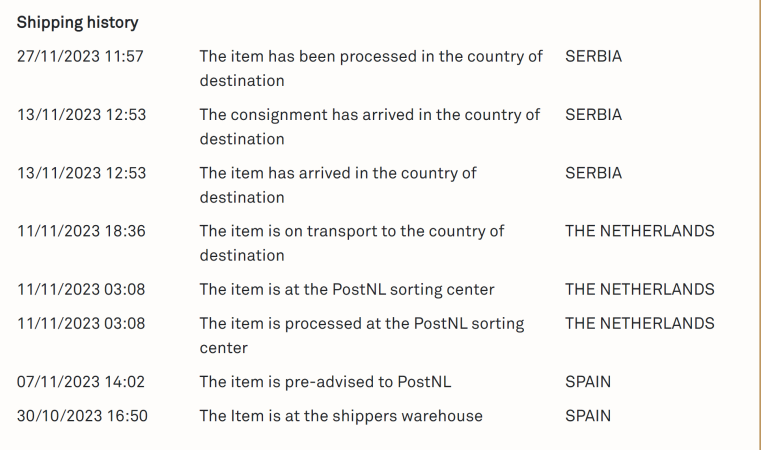This screenshot has height=450, width=761.
Task: Select the 27/11/2023 11:57 timestamp
Action: pyautogui.click(x=80, y=56)
